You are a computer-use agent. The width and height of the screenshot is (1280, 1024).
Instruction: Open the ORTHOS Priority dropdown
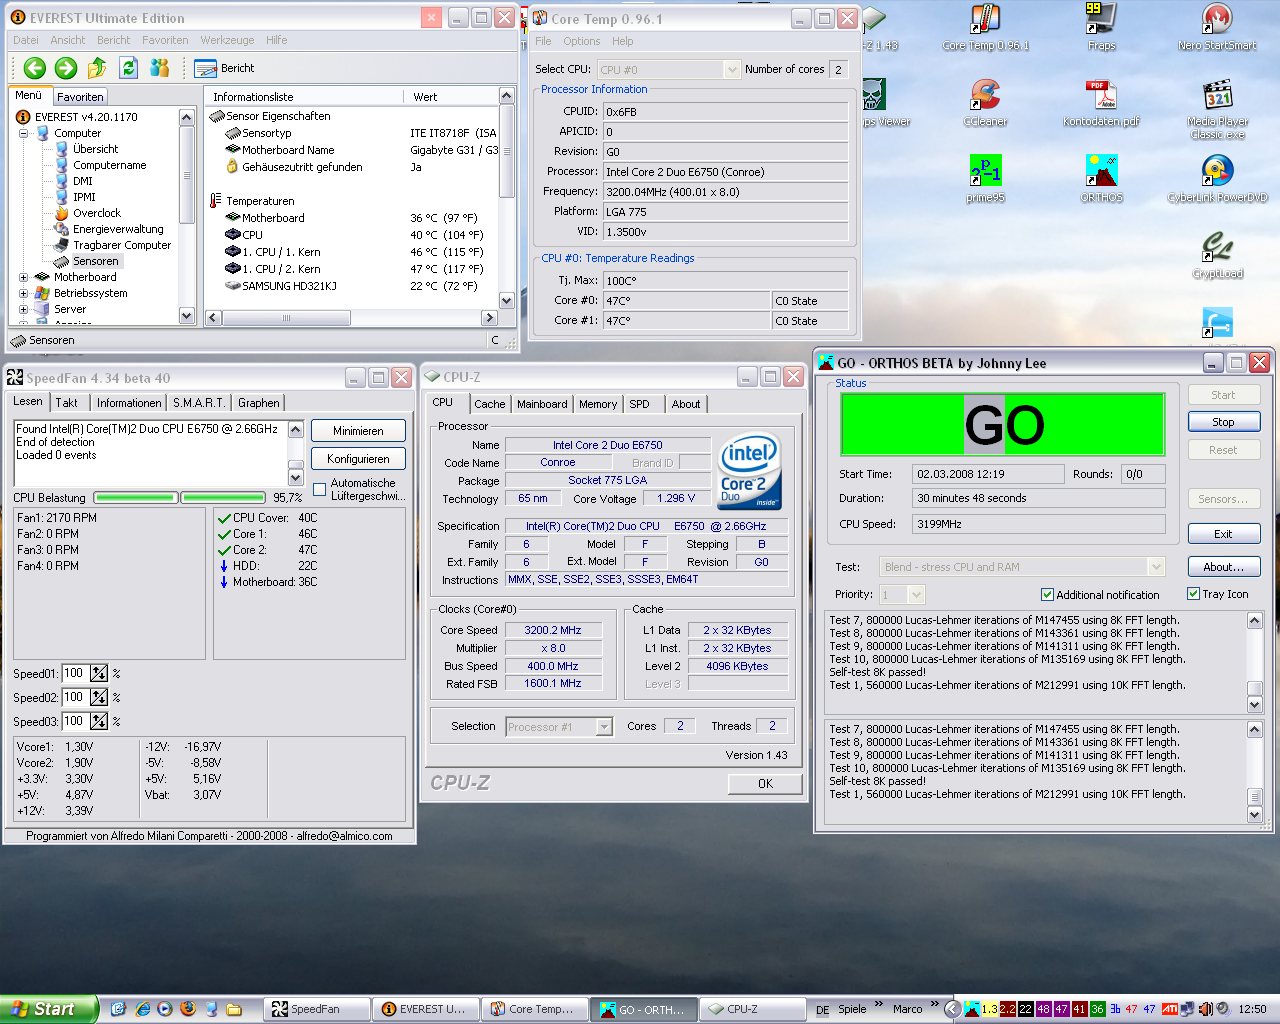tap(916, 595)
